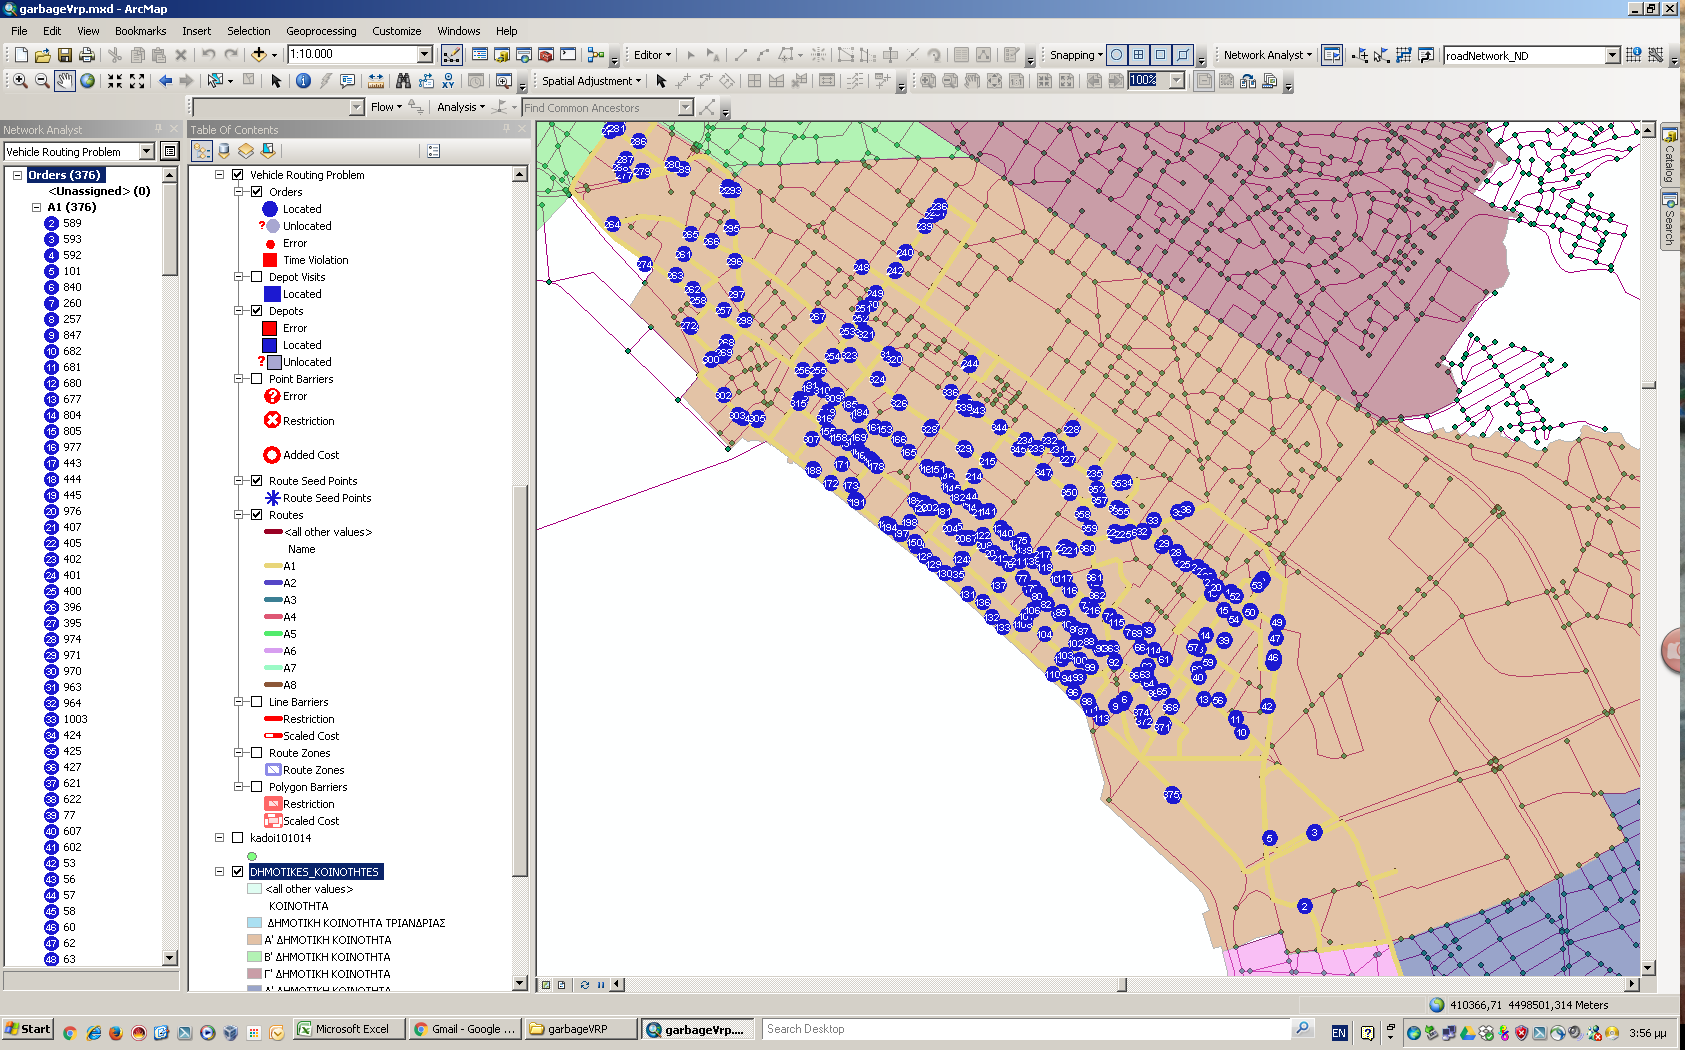Toggle Network Analyst window button
The width and height of the screenshot is (1685, 1050).
click(1331, 55)
